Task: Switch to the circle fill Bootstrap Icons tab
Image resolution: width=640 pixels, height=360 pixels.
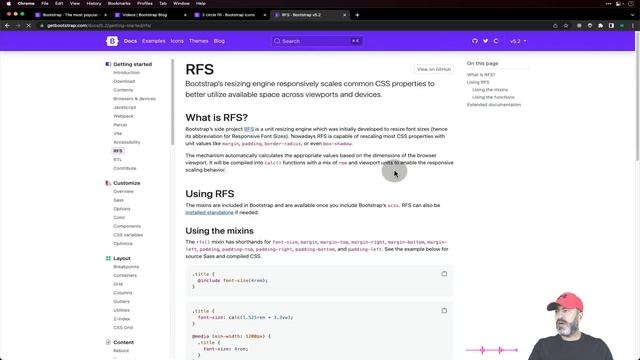Action: pyautogui.click(x=230, y=15)
